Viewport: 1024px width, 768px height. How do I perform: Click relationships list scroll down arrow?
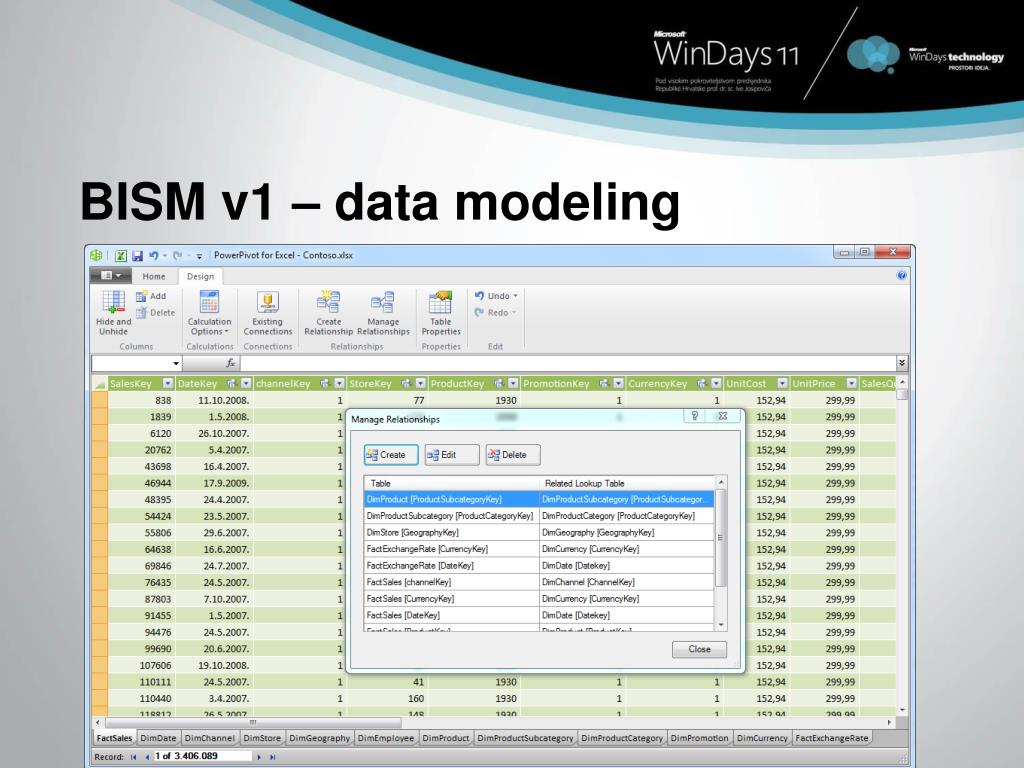721,625
